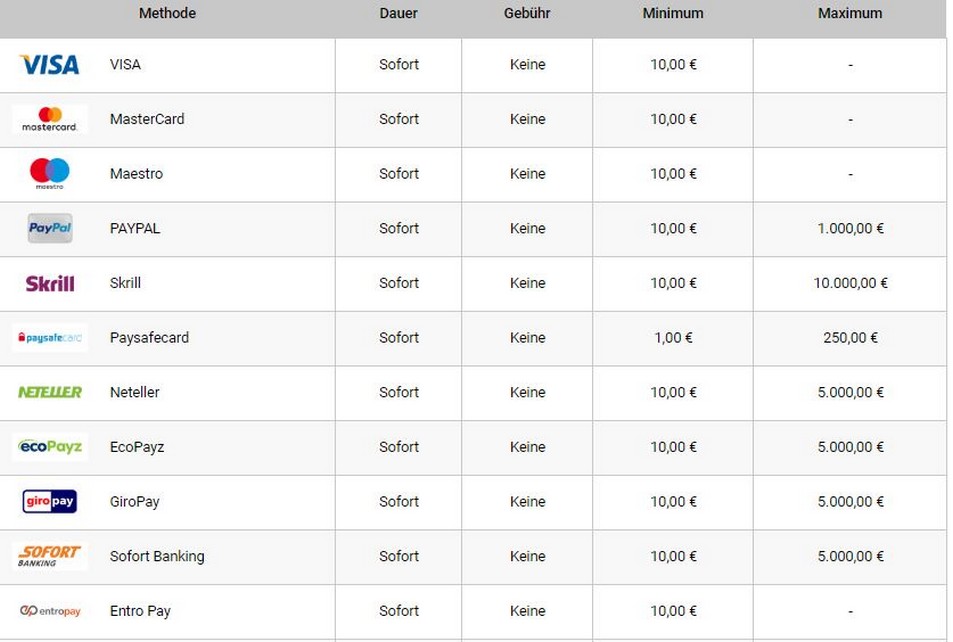953x642 pixels.
Task: Click the purple Skrill logo
Action: (x=50, y=283)
